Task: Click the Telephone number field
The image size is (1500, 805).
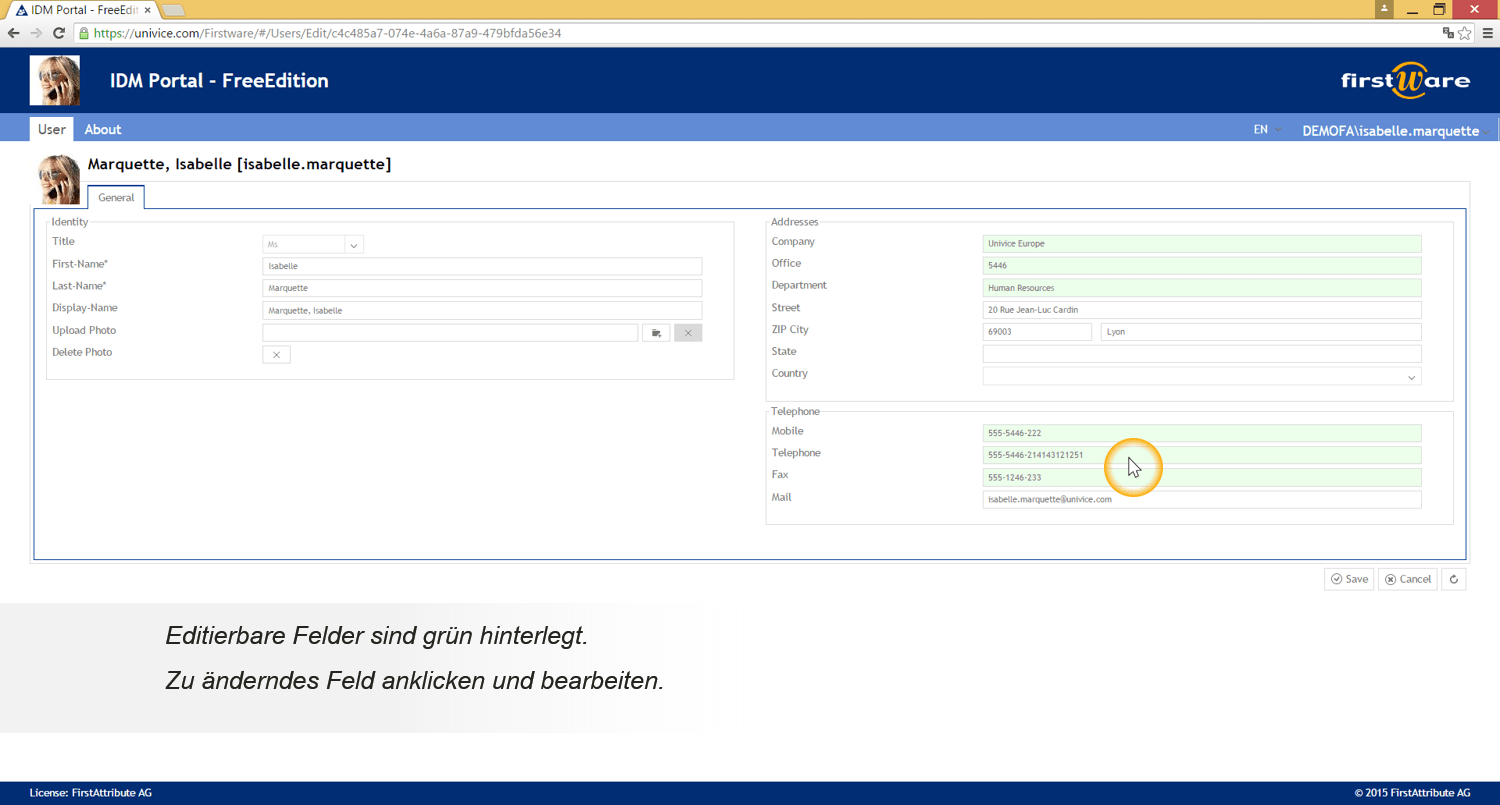Action: pyautogui.click(x=1202, y=455)
